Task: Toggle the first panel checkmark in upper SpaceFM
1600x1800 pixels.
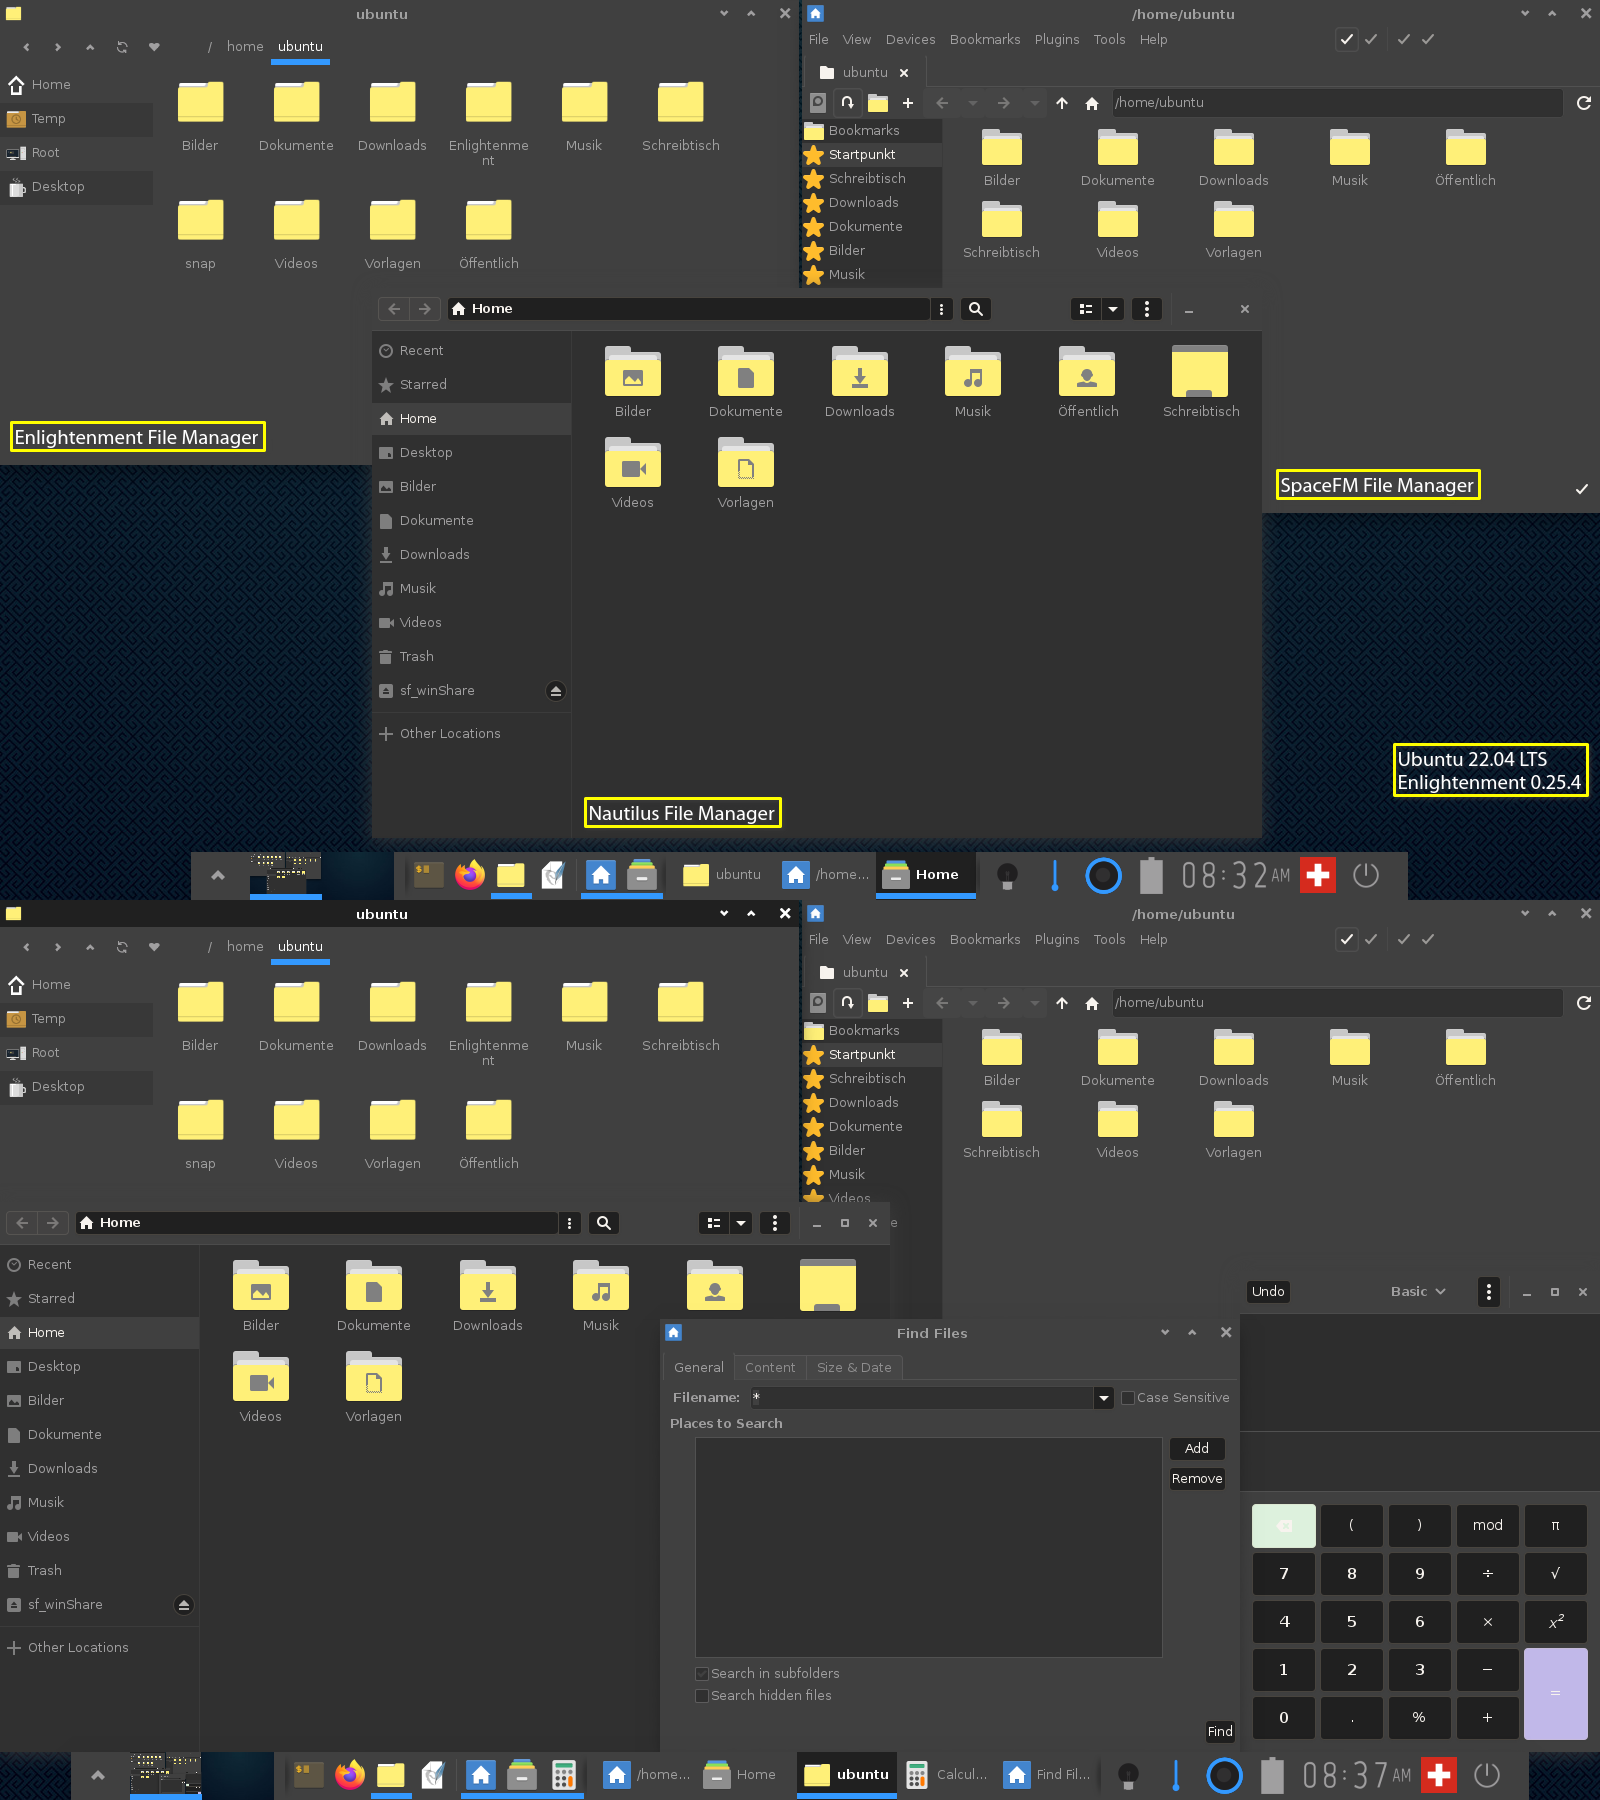Action: (x=1347, y=40)
